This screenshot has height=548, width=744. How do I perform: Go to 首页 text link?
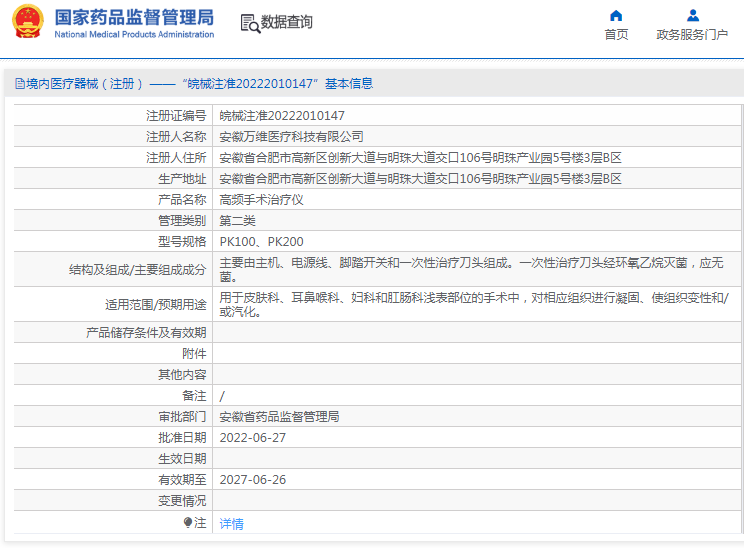click(616, 35)
